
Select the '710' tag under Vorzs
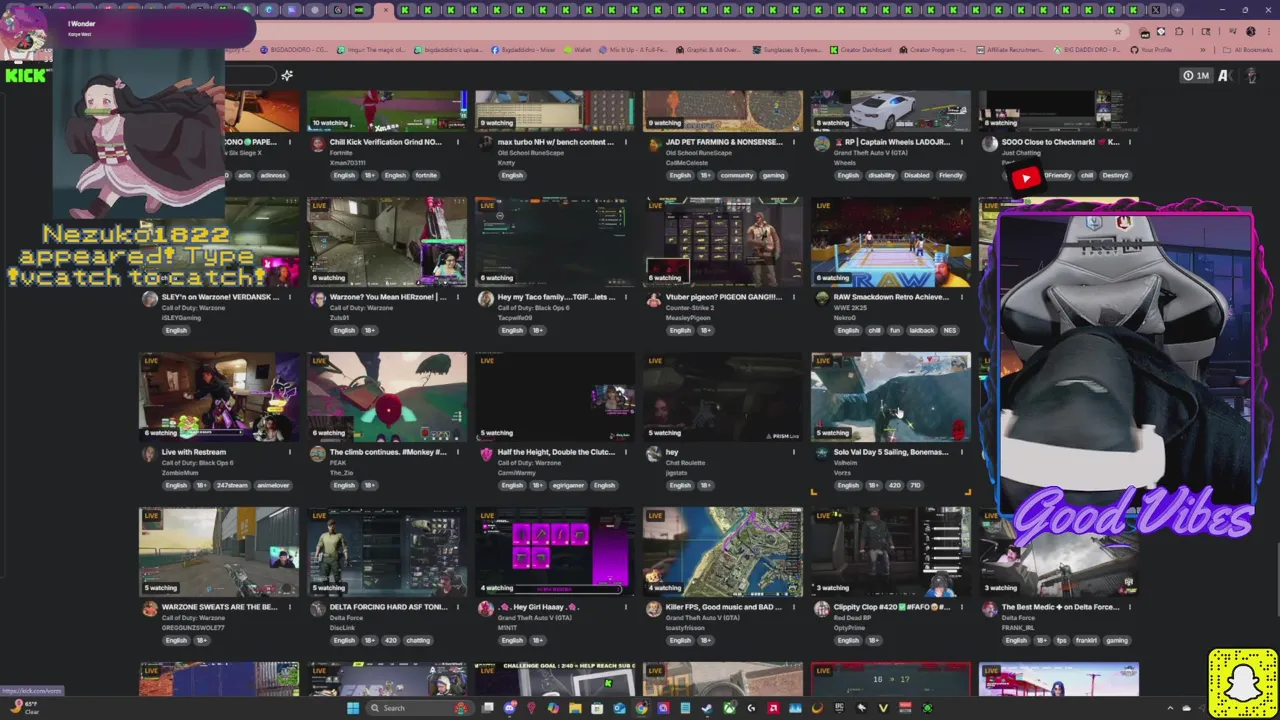pyautogui.click(x=915, y=485)
